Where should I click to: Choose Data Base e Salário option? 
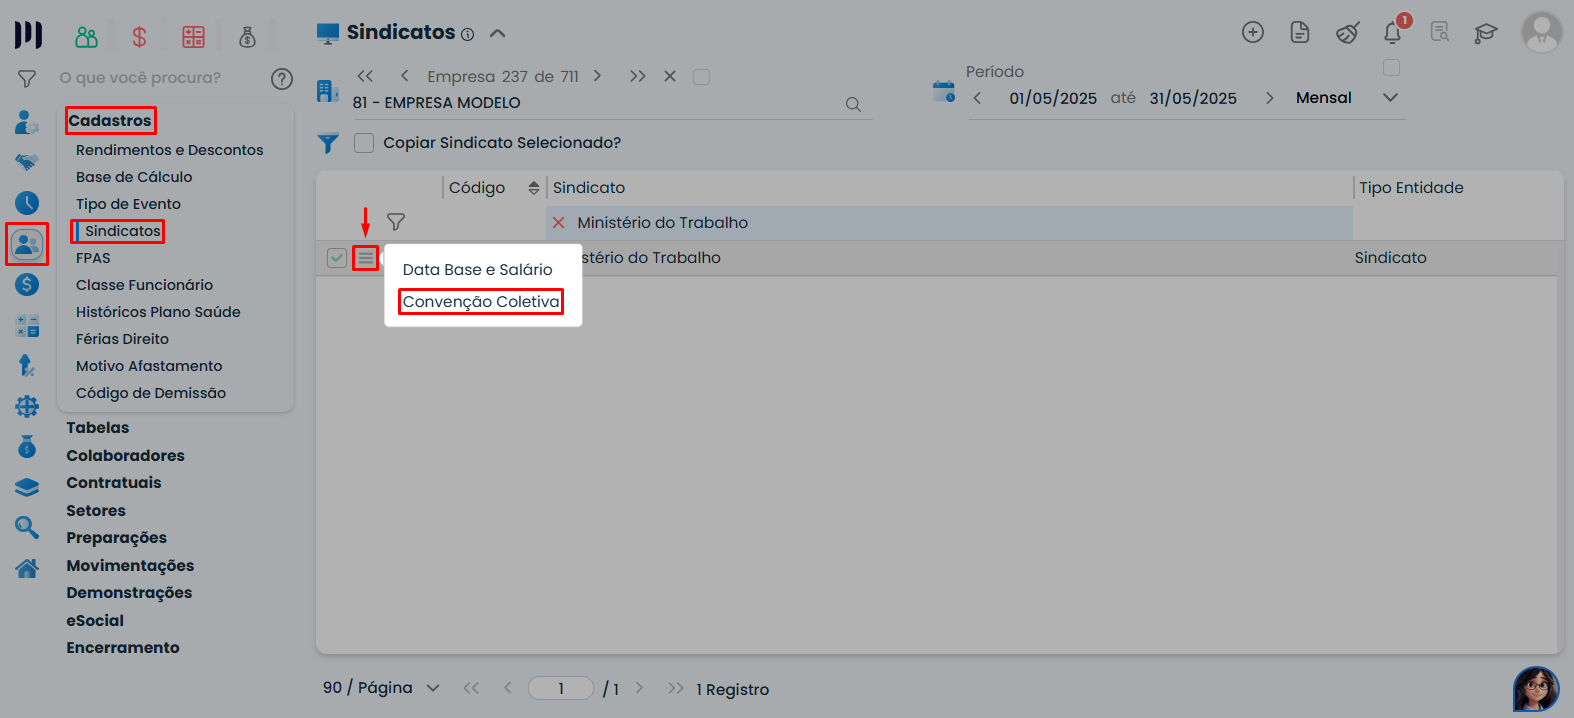coord(477,270)
